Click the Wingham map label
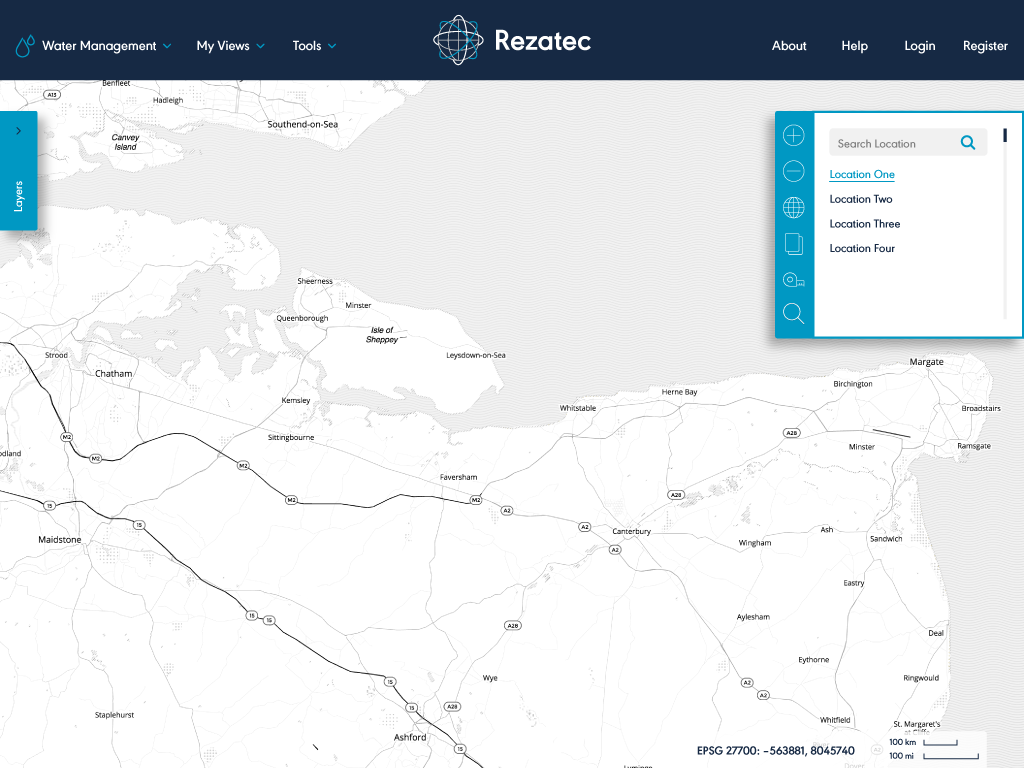Screen dimensions: 1024x768 pos(754,543)
